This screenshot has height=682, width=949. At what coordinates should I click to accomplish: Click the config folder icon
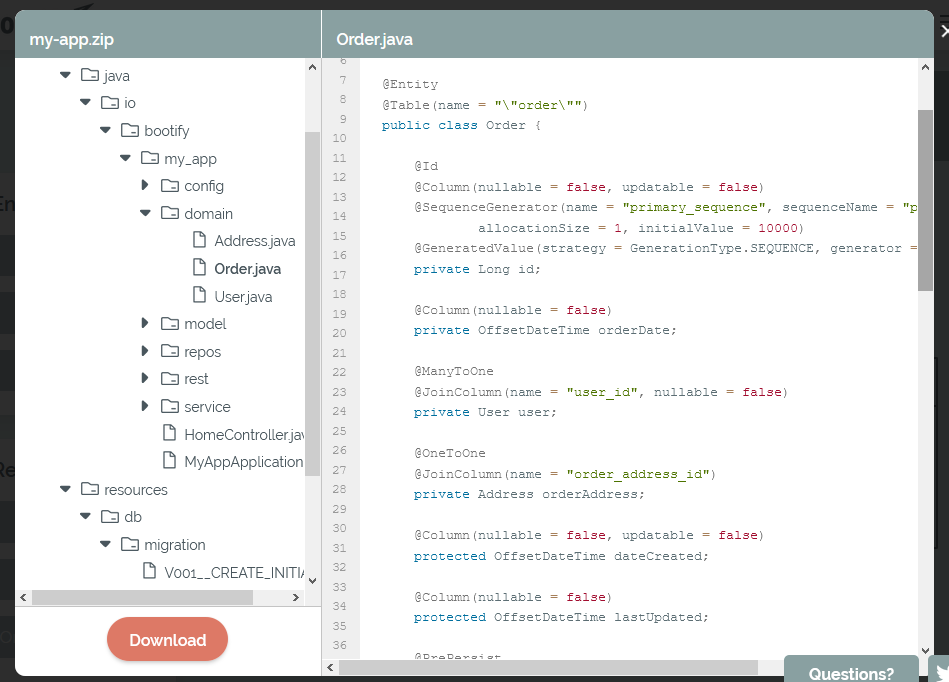tap(170, 186)
